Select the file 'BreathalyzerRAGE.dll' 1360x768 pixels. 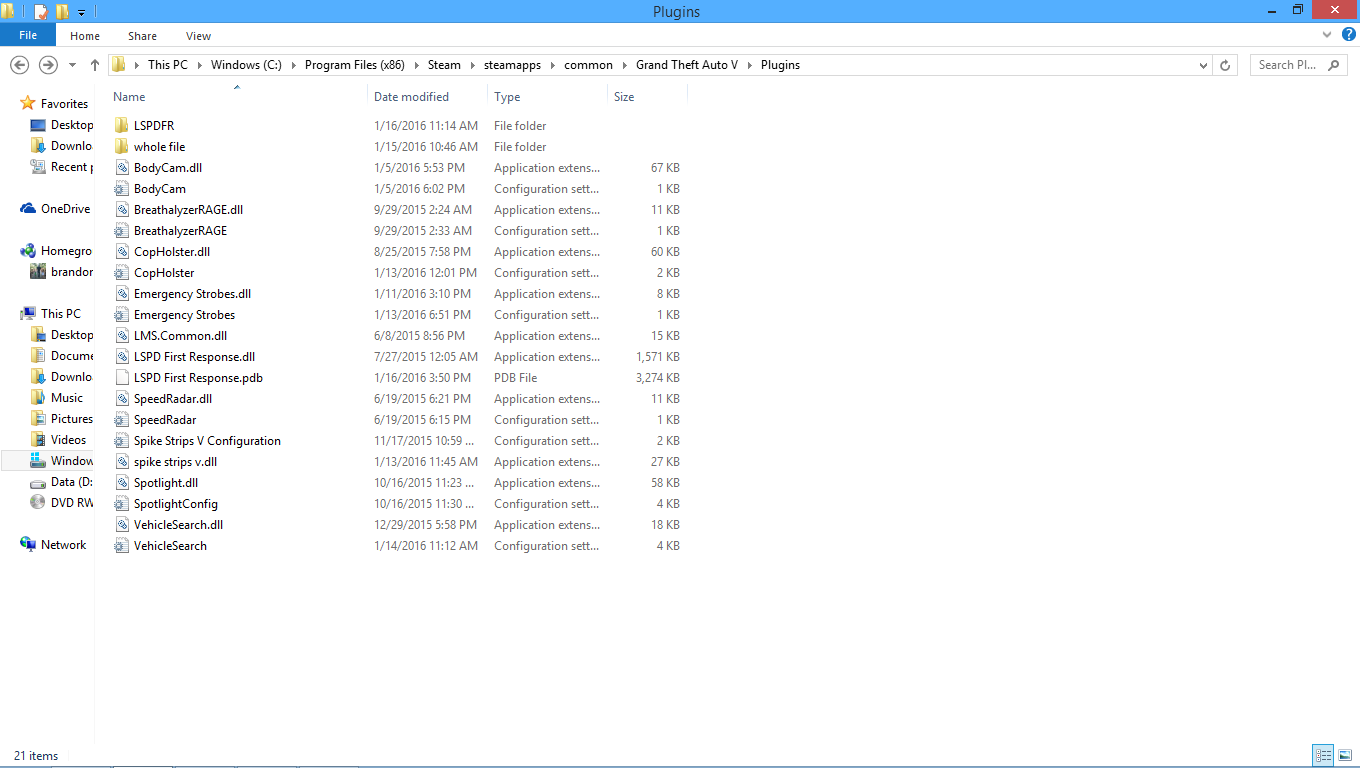pyautogui.click(x=188, y=210)
